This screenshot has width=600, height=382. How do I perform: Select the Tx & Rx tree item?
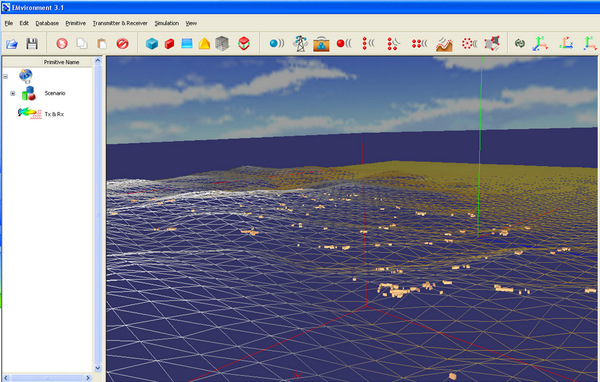coord(54,114)
